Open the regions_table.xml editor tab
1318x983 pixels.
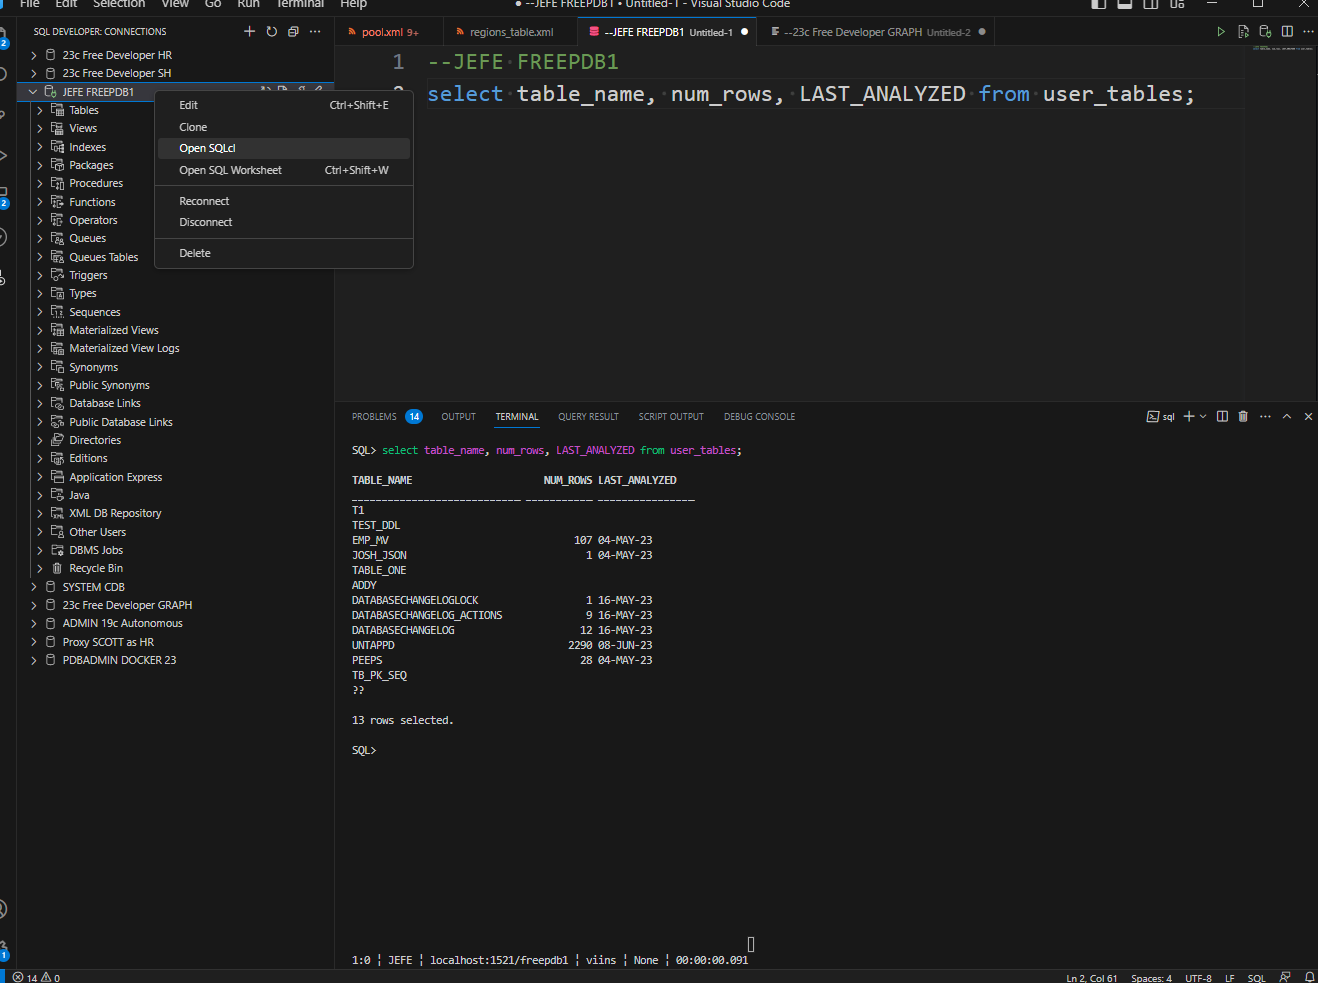[x=510, y=32]
